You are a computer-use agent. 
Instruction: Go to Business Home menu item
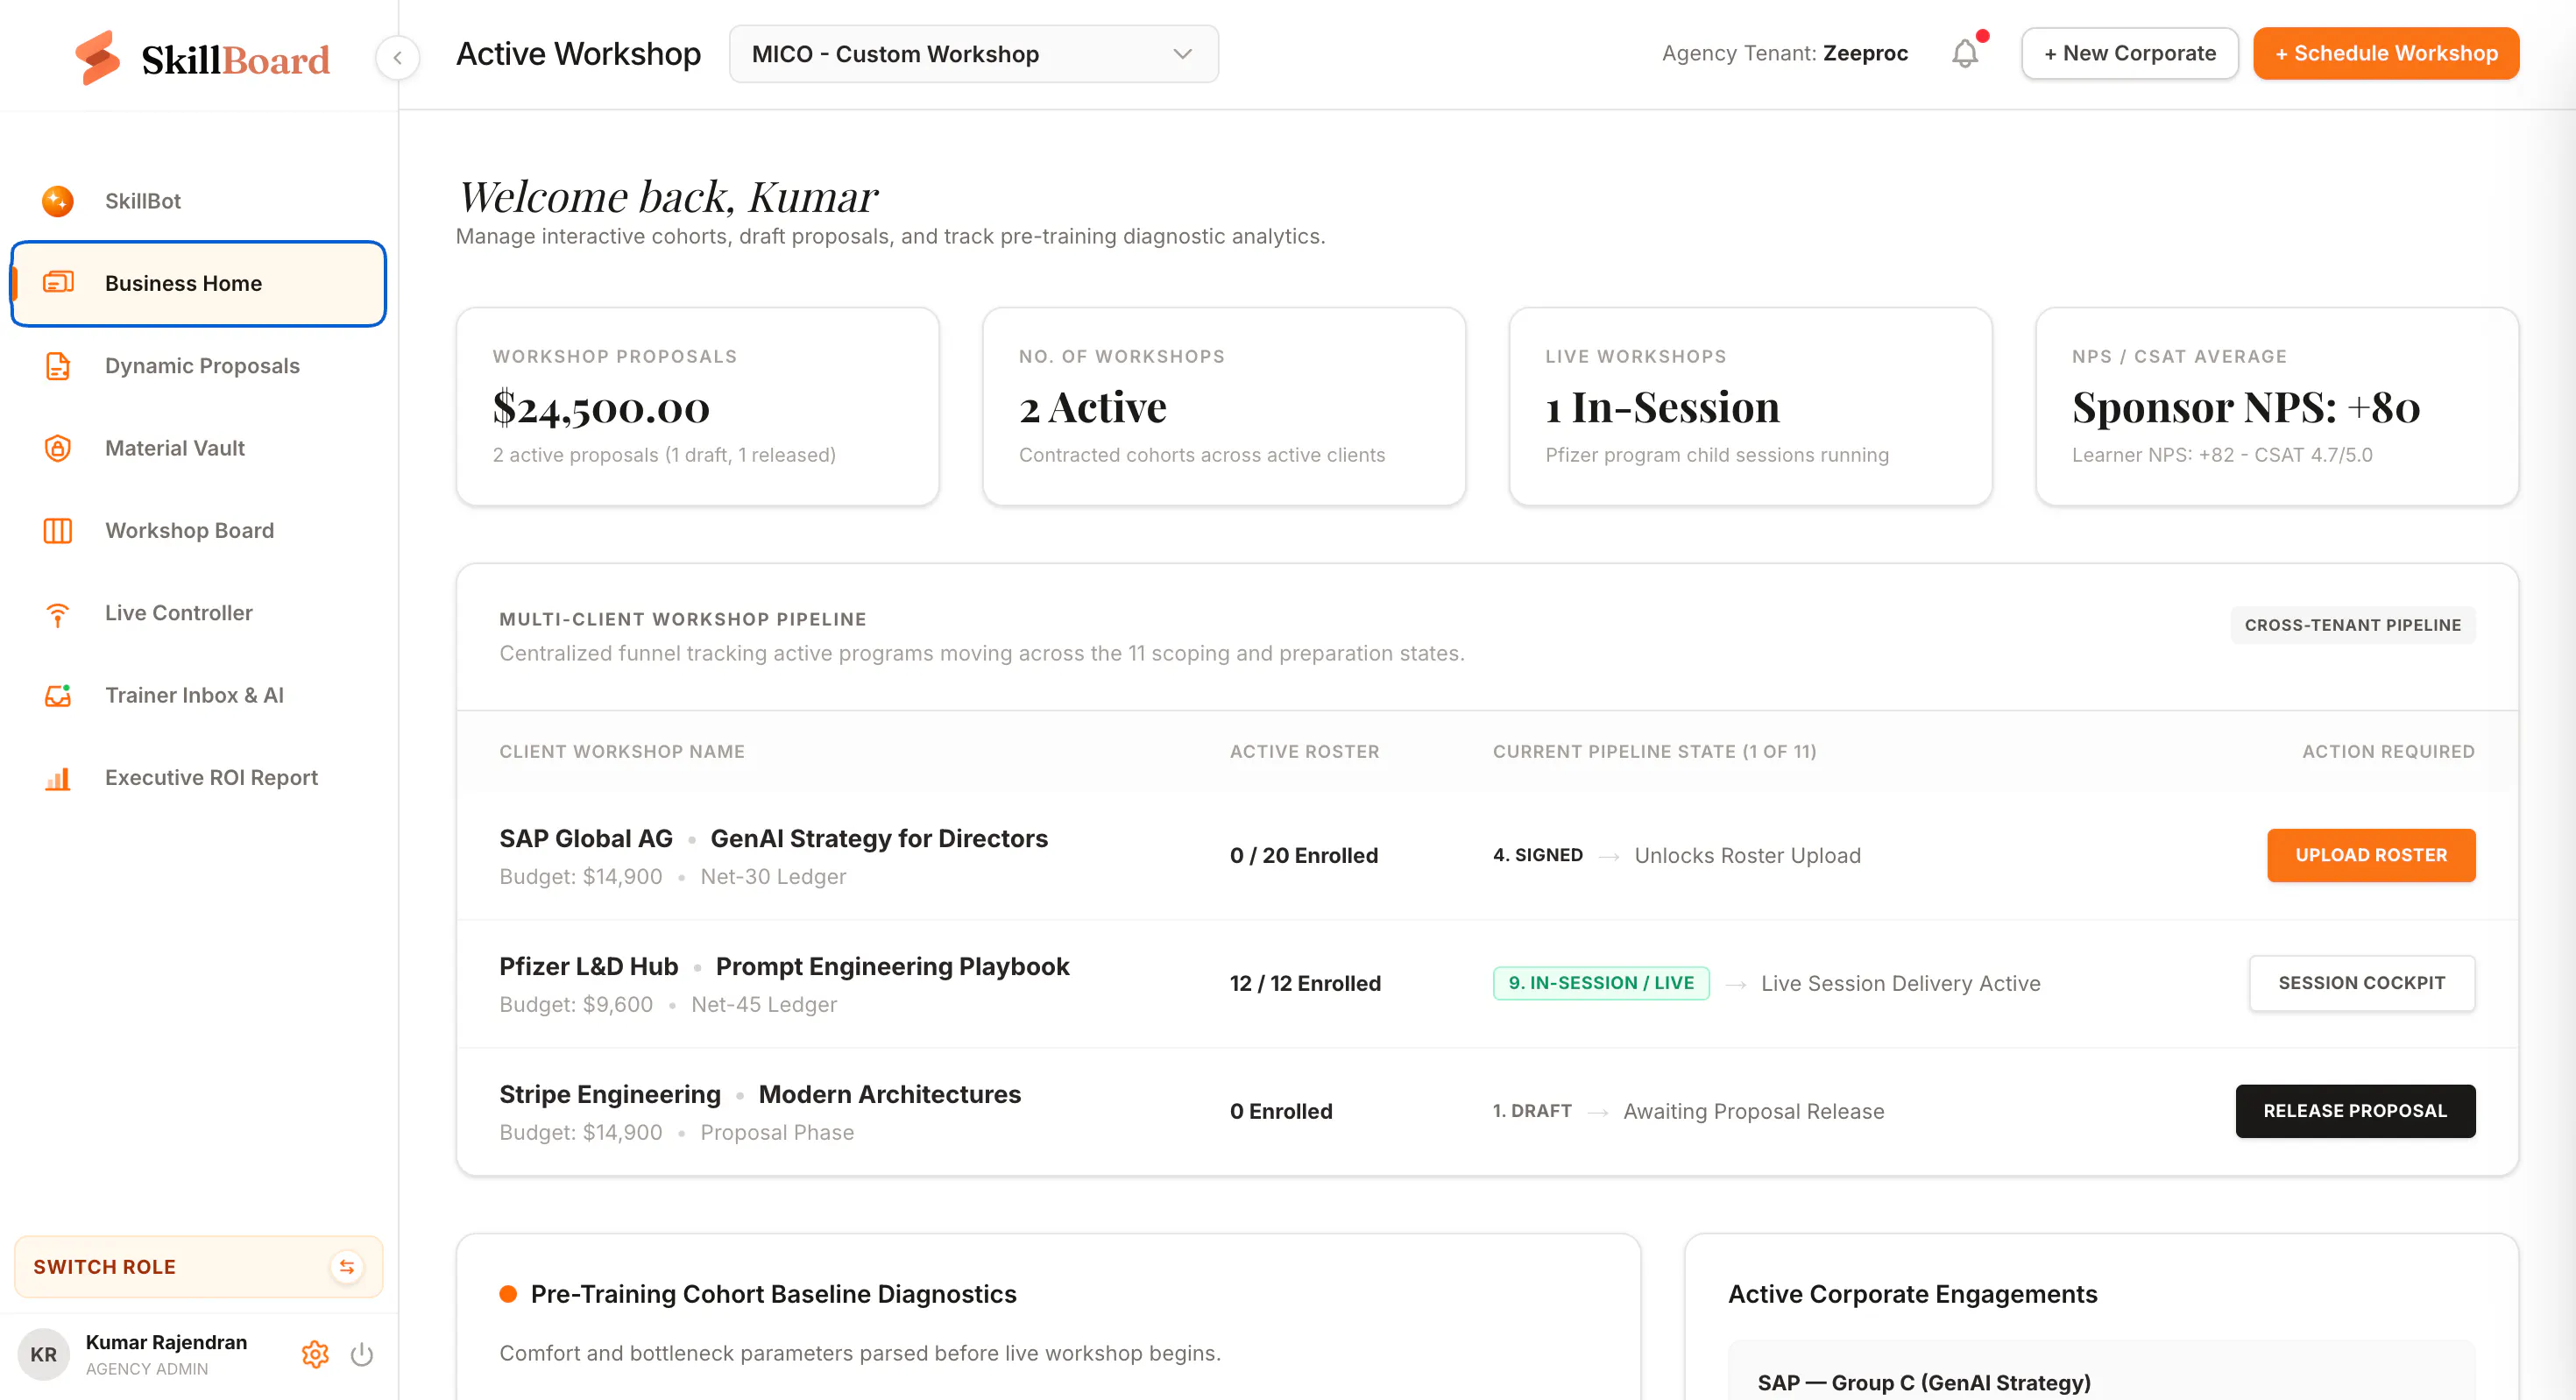198,283
